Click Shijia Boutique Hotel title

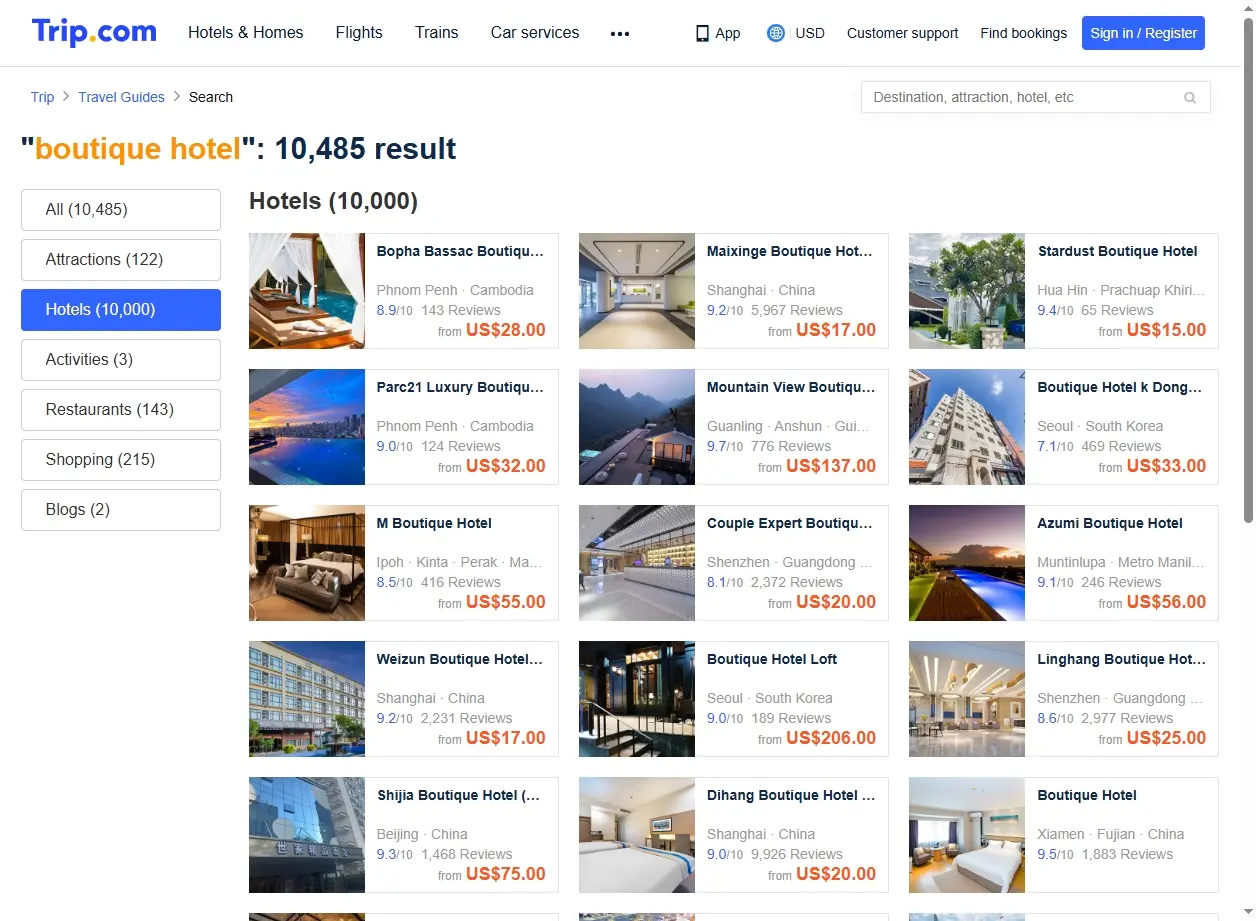[459, 796]
